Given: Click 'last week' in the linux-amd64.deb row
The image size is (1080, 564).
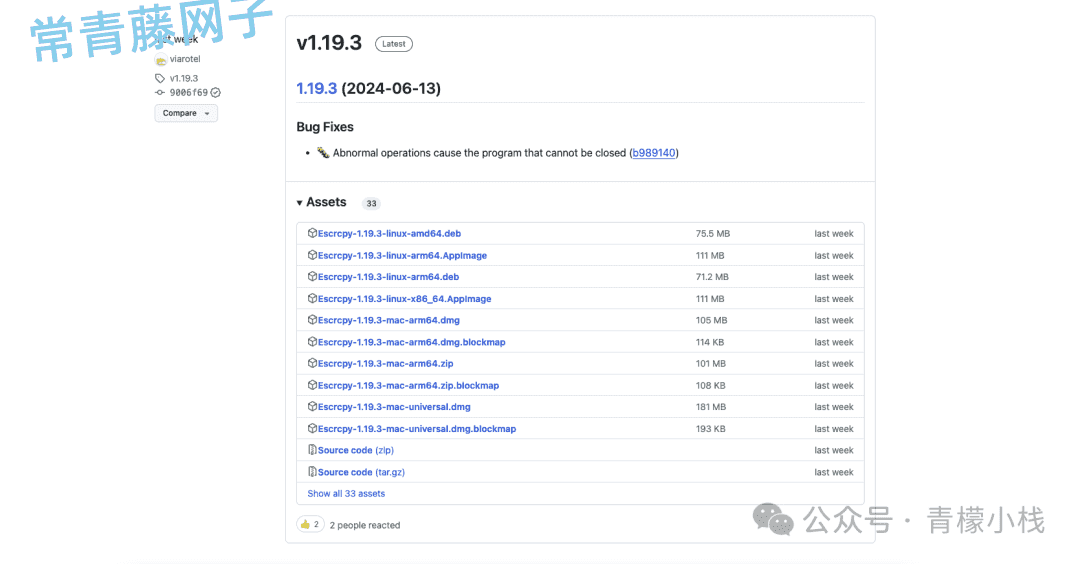Looking at the screenshot, I should (x=833, y=233).
